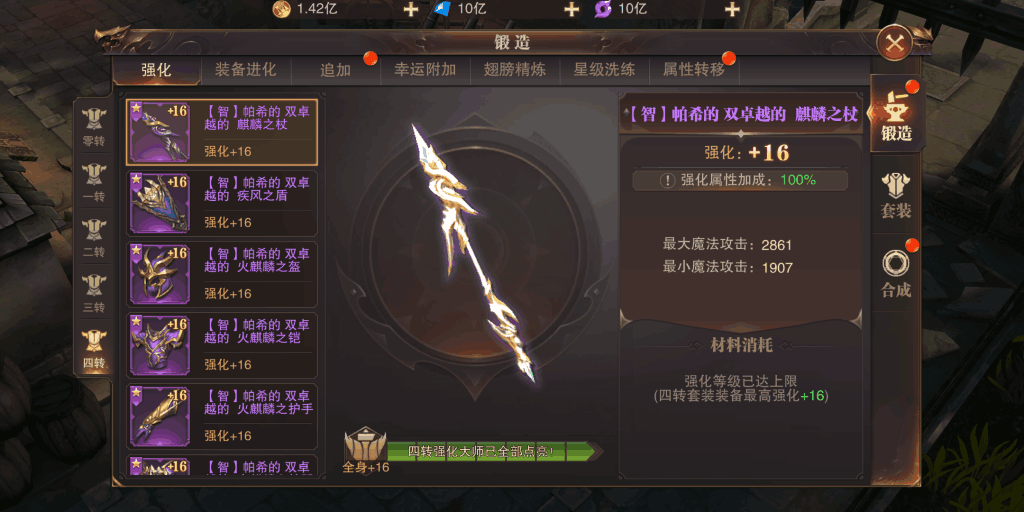Click the info icon beside 强化属性加成
Image resolution: width=1024 pixels, height=512 pixels.
pyautogui.click(x=667, y=180)
